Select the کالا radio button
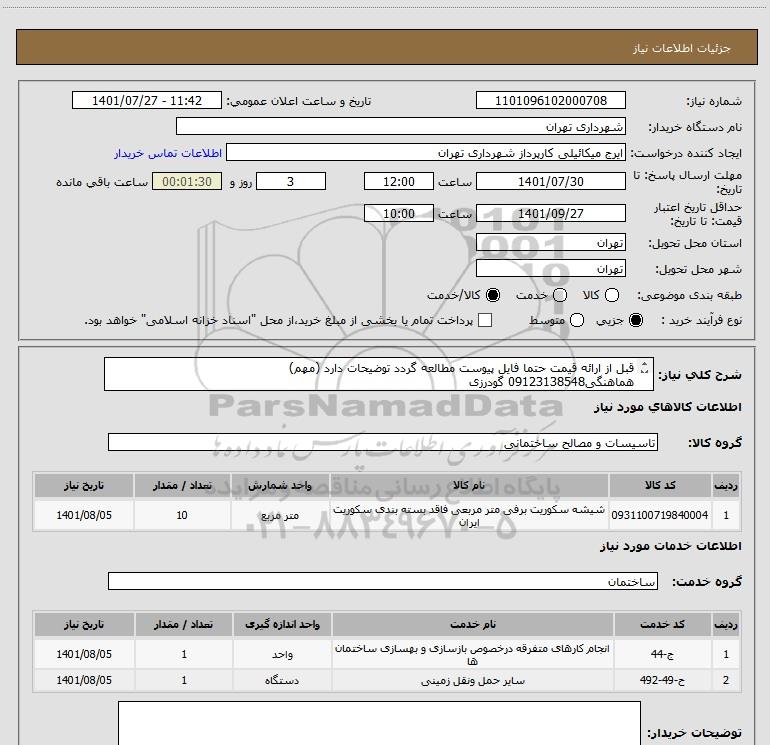 pos(612,295)
